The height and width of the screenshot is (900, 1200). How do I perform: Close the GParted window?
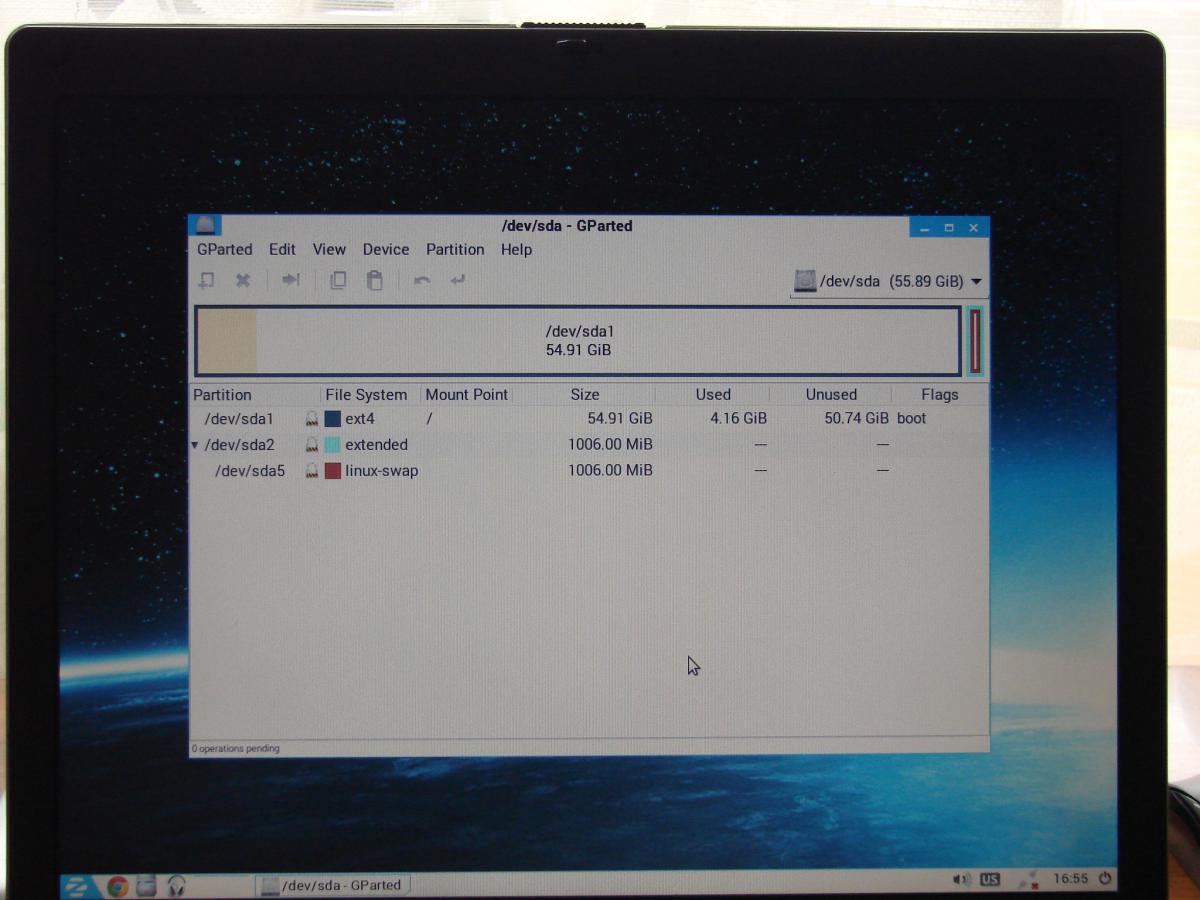974,228
